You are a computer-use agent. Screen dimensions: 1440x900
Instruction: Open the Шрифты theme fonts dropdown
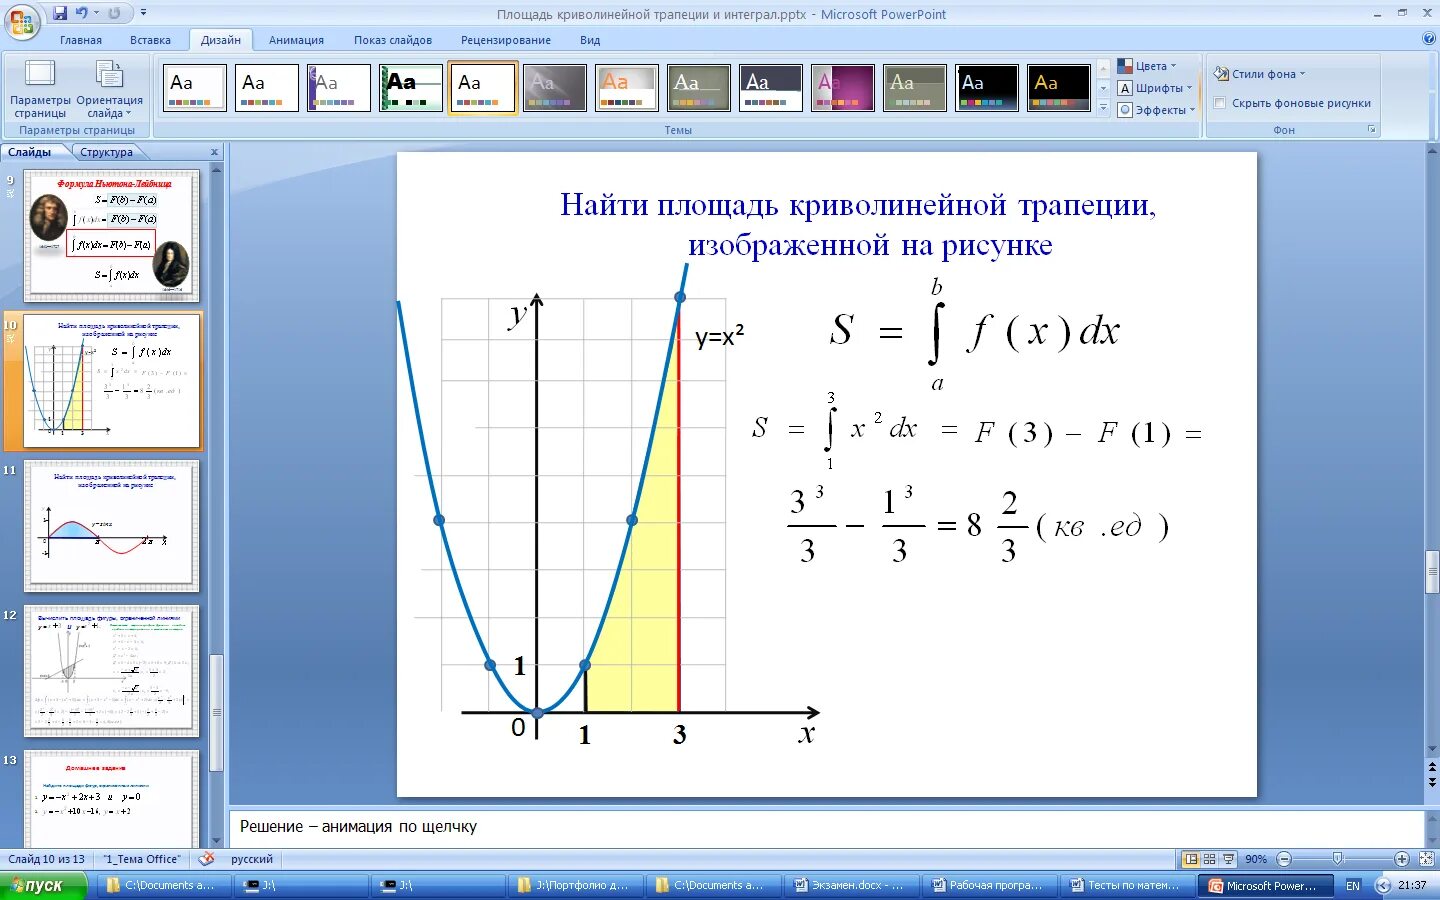[1156, 88]
